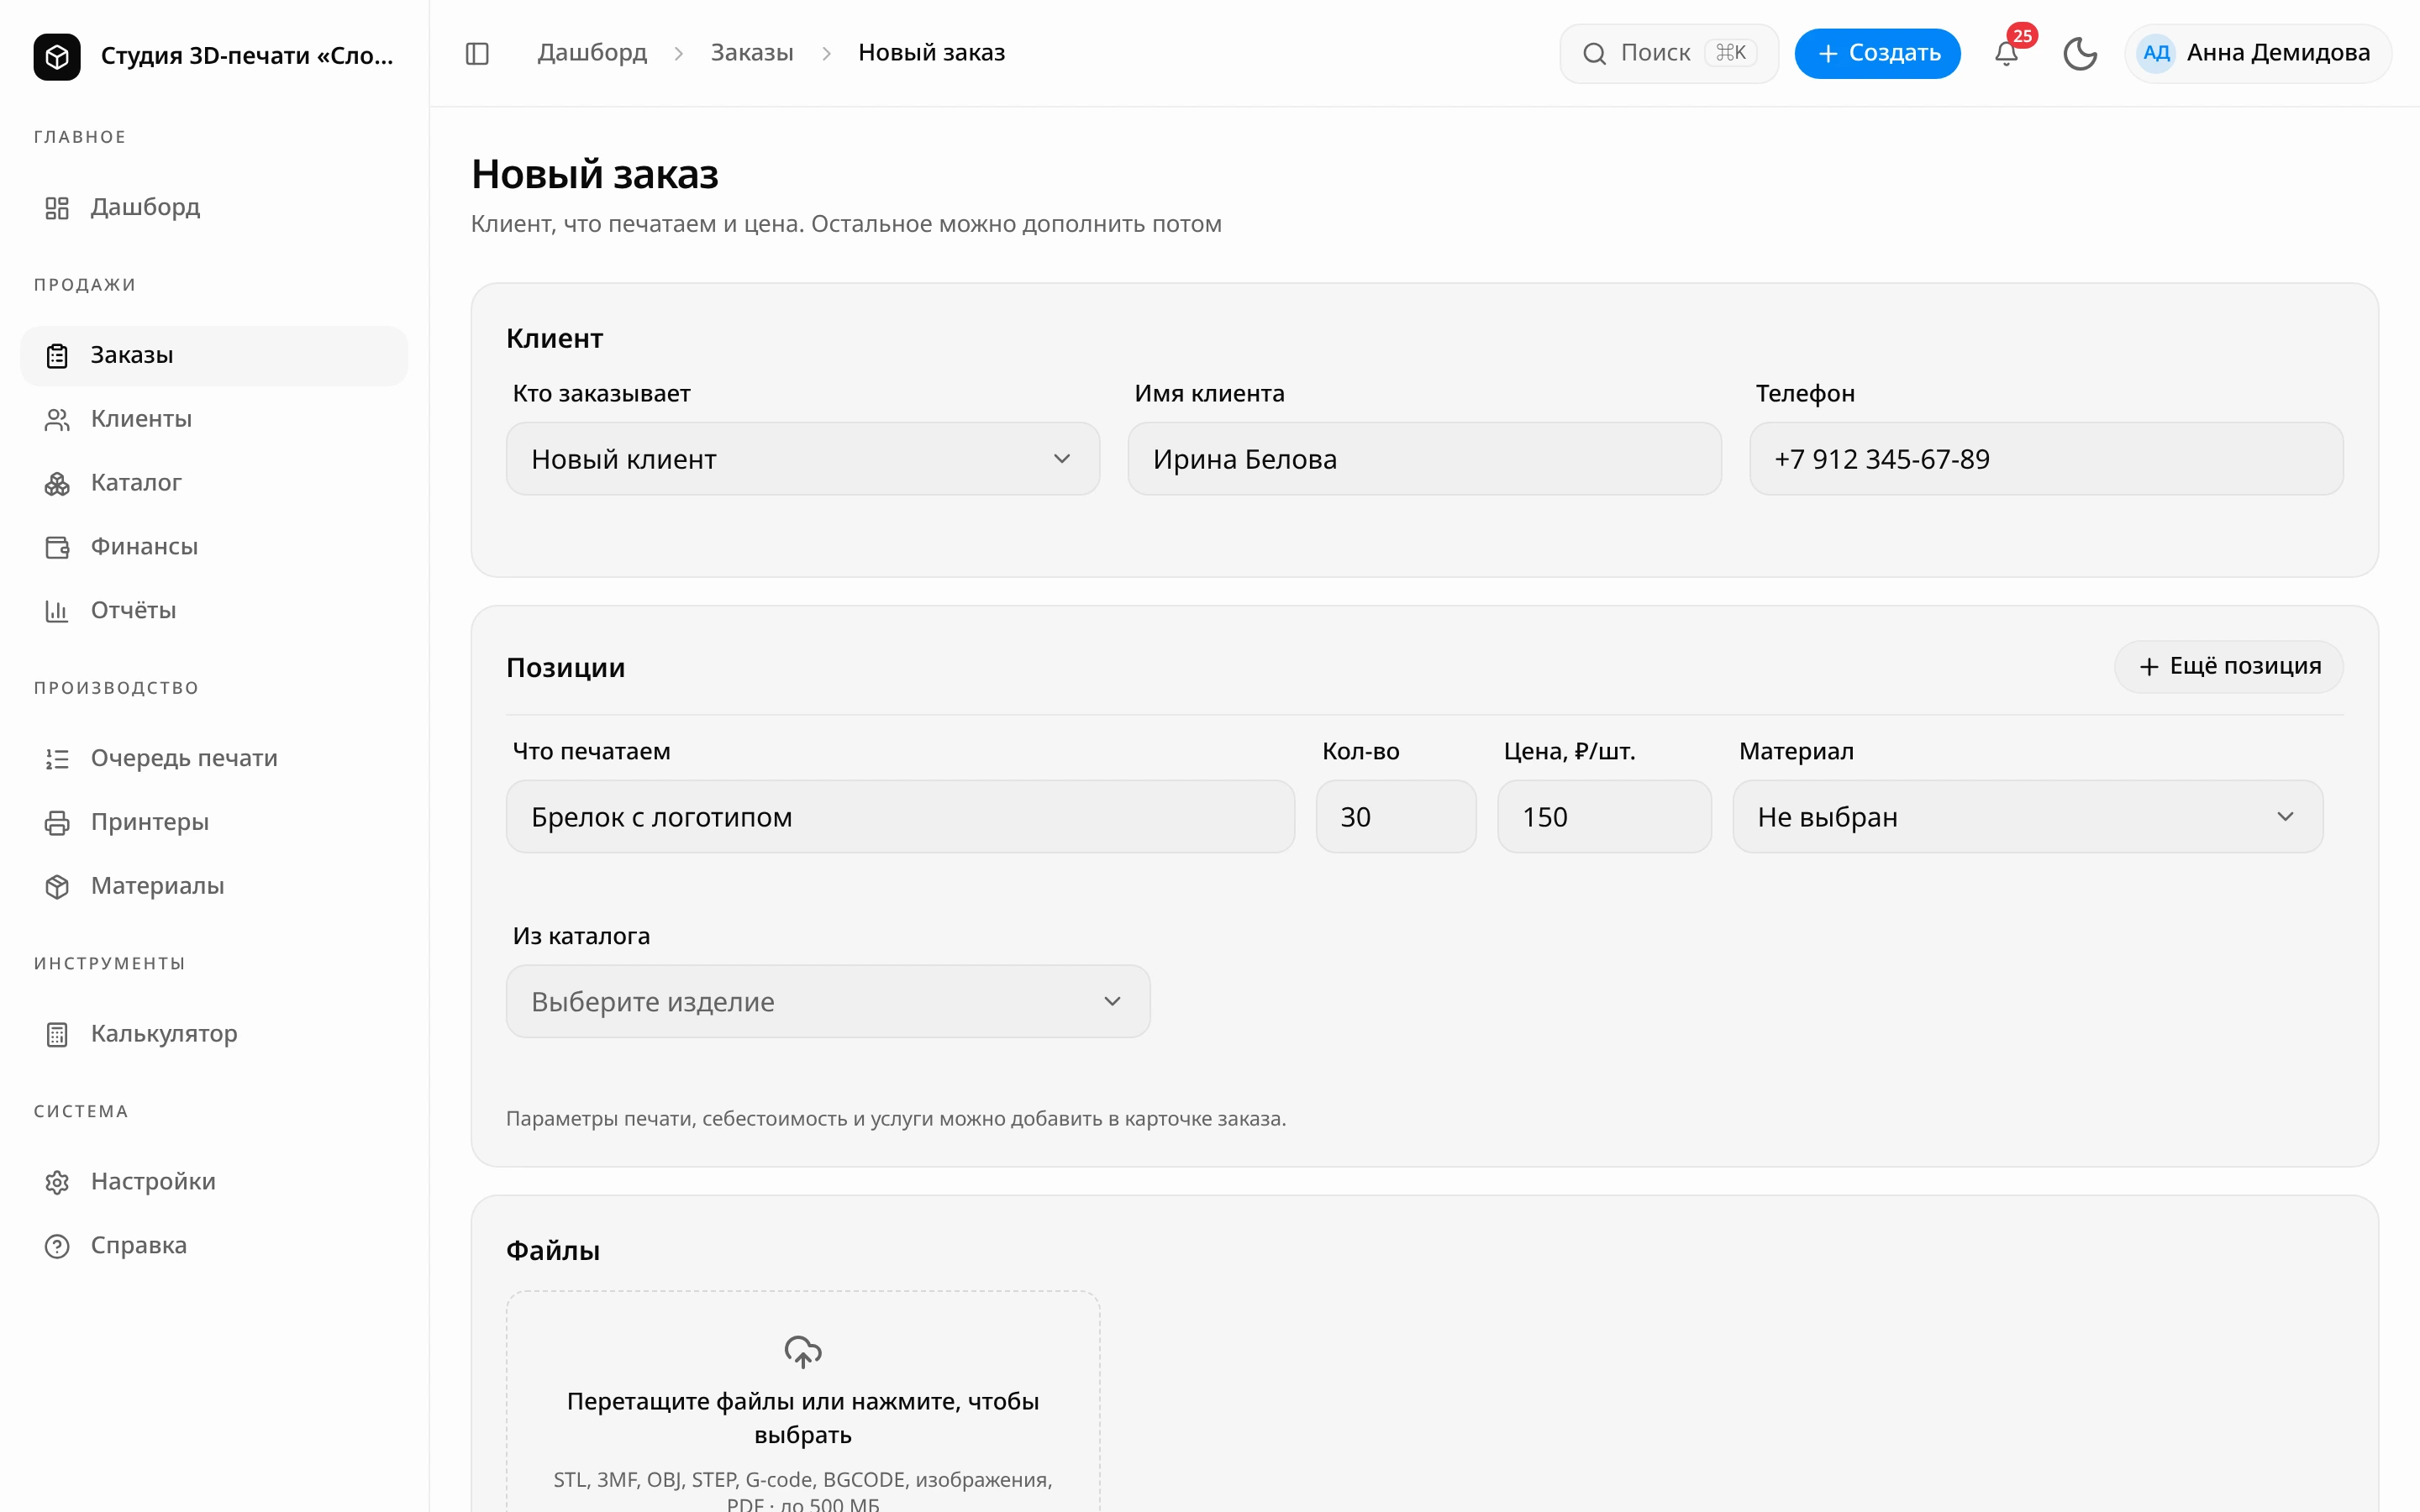
Task: Click the Новый заказ breadcrumb text
Action: 931,53
